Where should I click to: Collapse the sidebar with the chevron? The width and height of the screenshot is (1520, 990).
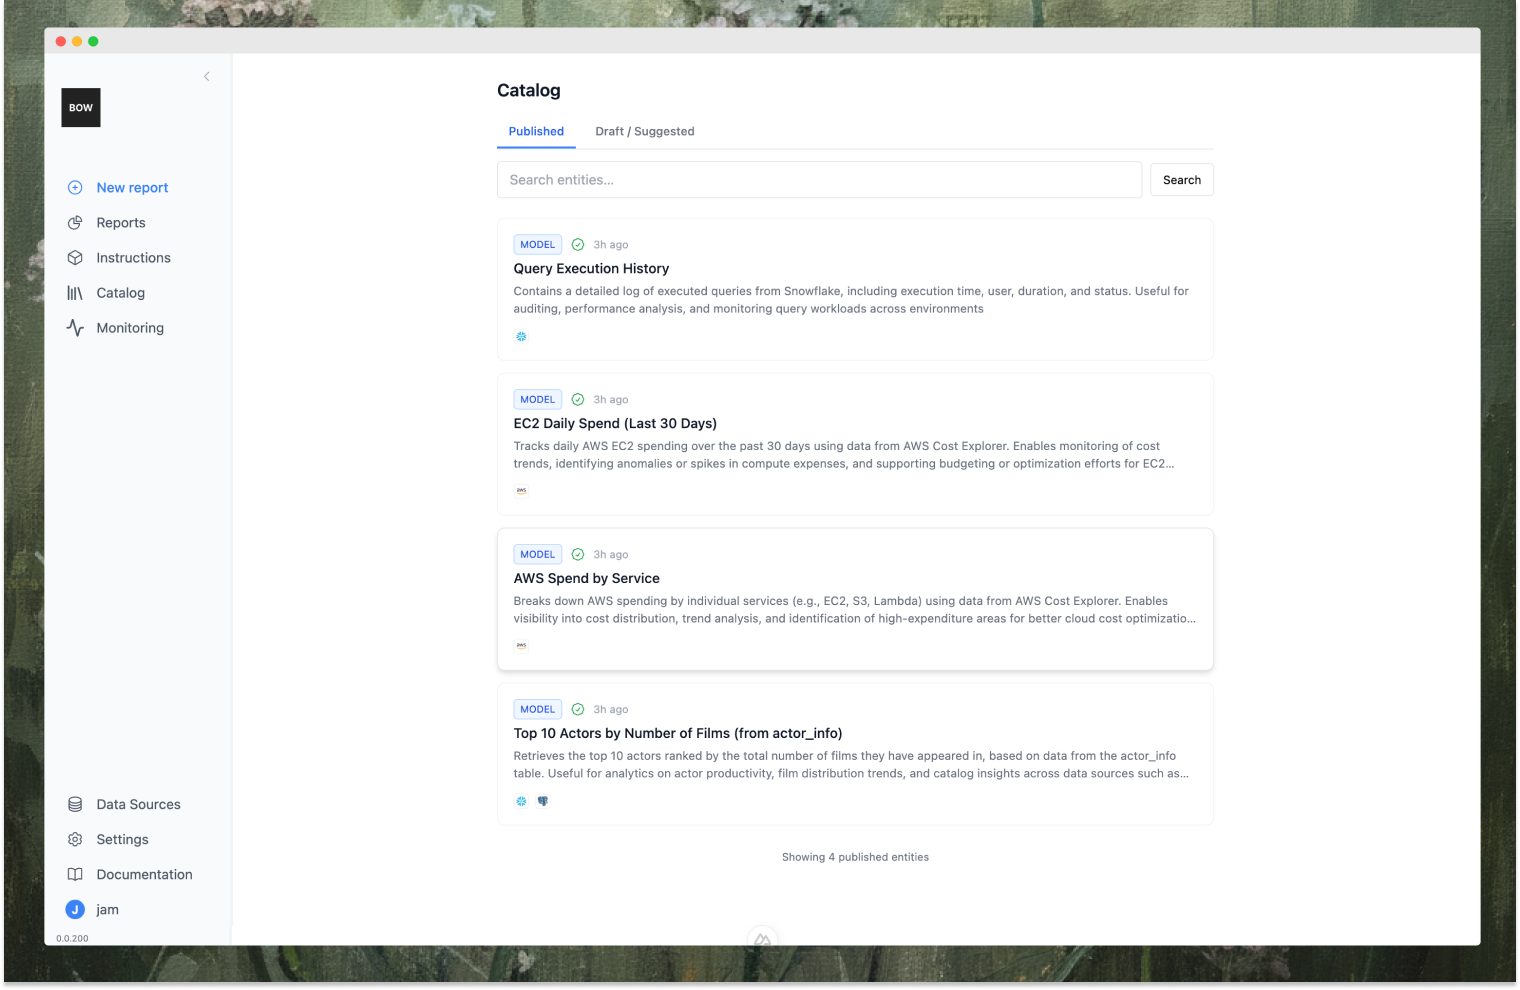pos(207,77)
